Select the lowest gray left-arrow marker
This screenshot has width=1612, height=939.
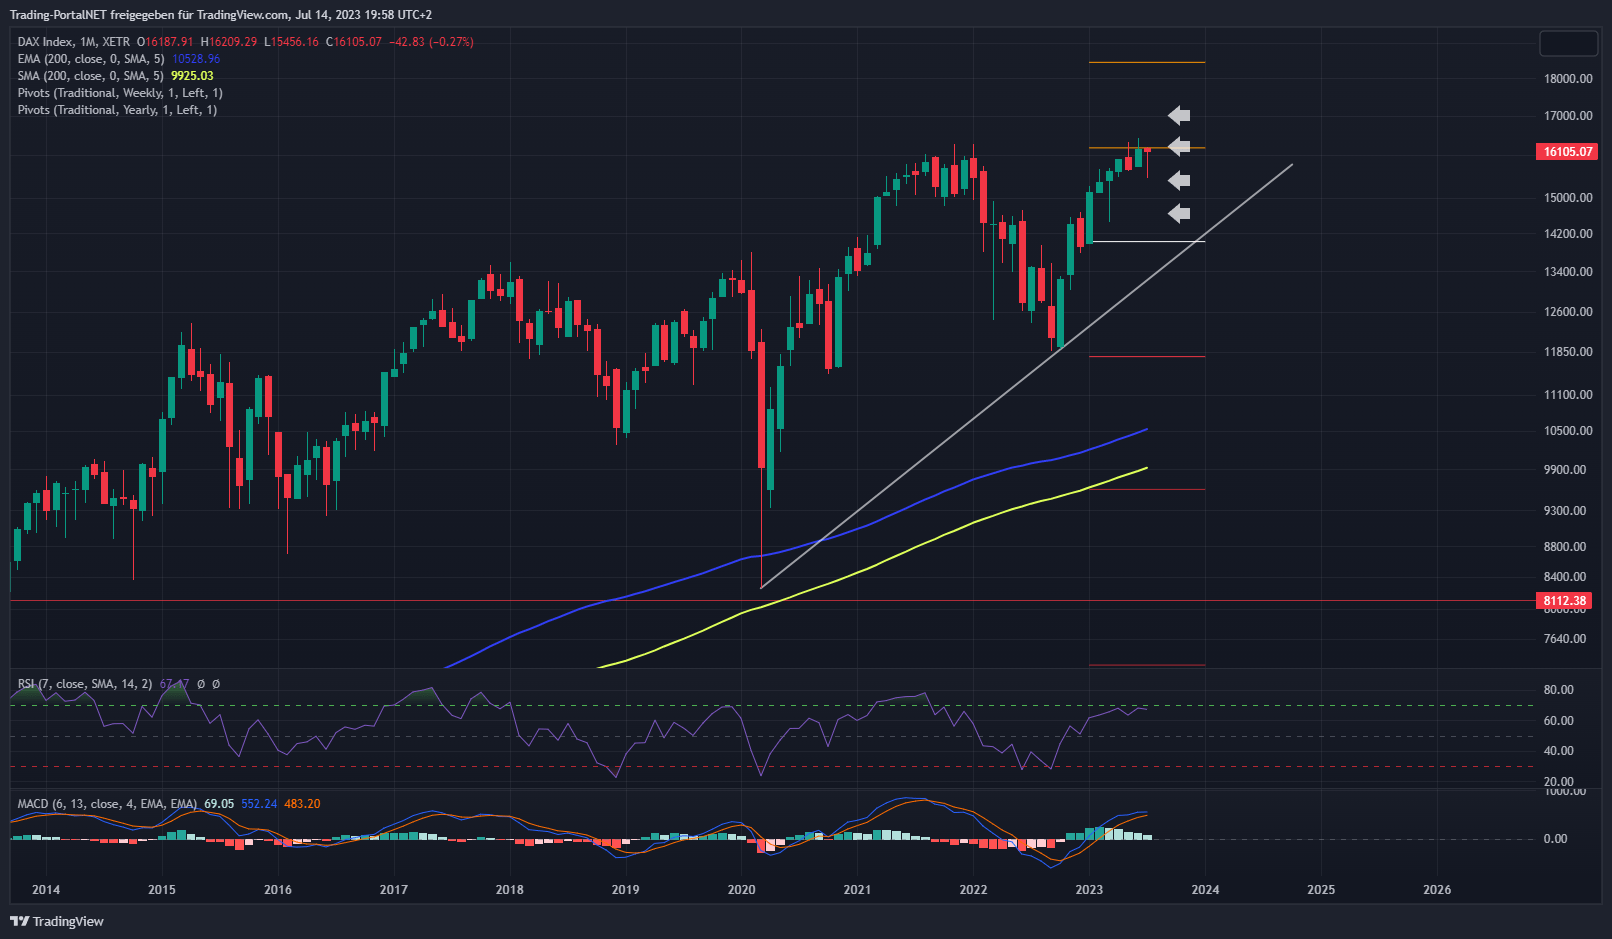click(1180, 213)
